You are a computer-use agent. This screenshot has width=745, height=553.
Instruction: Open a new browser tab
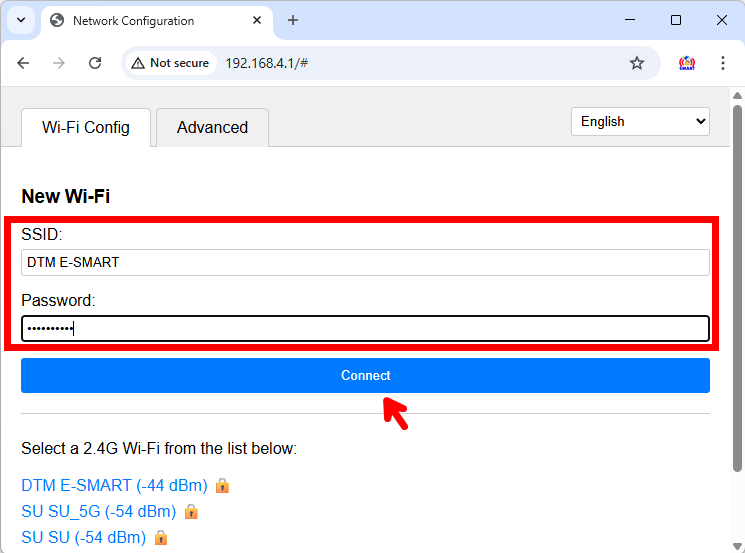coord(293,20)
